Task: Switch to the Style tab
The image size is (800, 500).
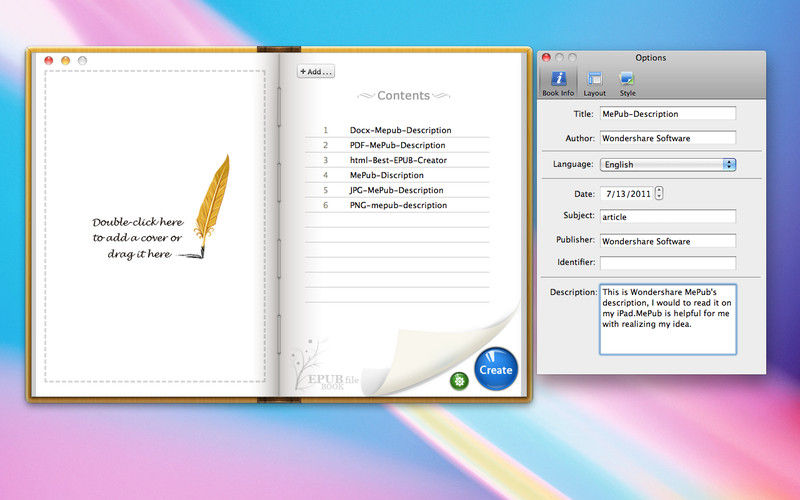Action: pos(627,84)
